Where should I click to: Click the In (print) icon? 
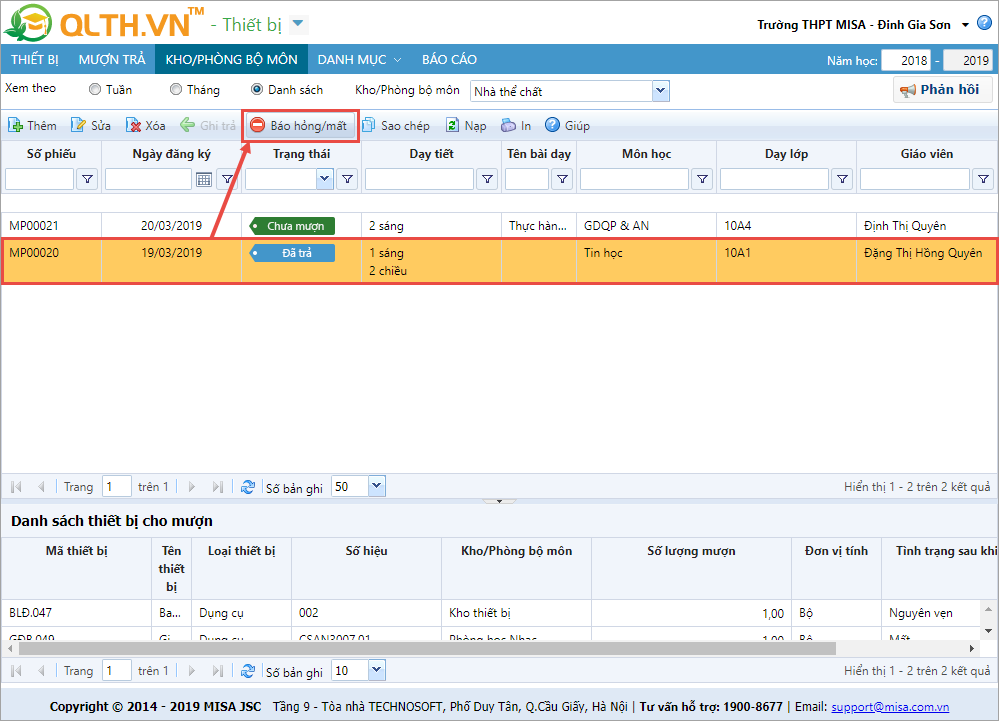(508, 125)
